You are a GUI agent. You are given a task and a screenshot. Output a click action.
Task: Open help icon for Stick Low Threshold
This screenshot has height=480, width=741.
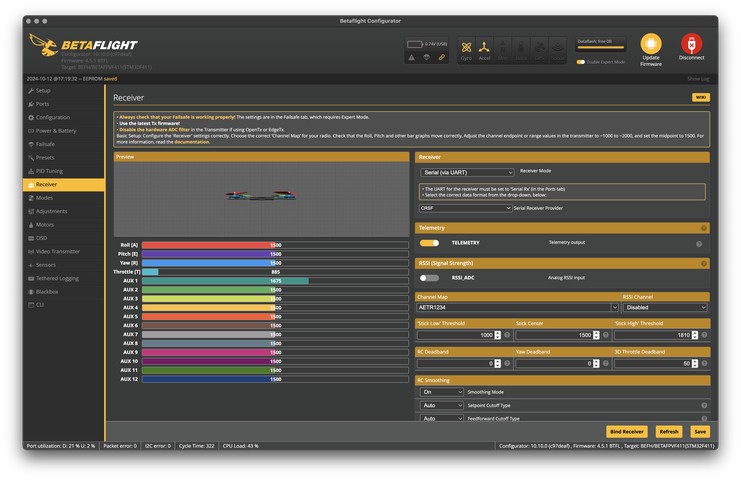coord(507,335)
